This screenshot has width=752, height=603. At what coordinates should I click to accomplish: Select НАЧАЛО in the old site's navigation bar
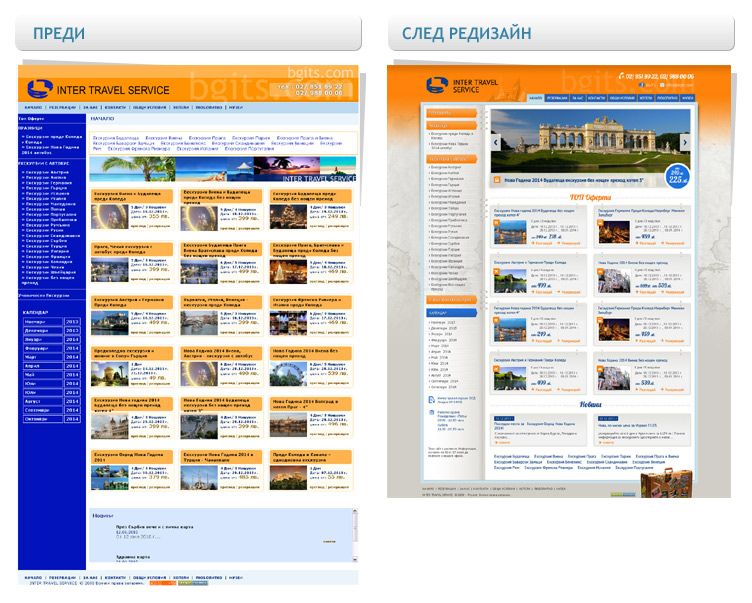33,106
